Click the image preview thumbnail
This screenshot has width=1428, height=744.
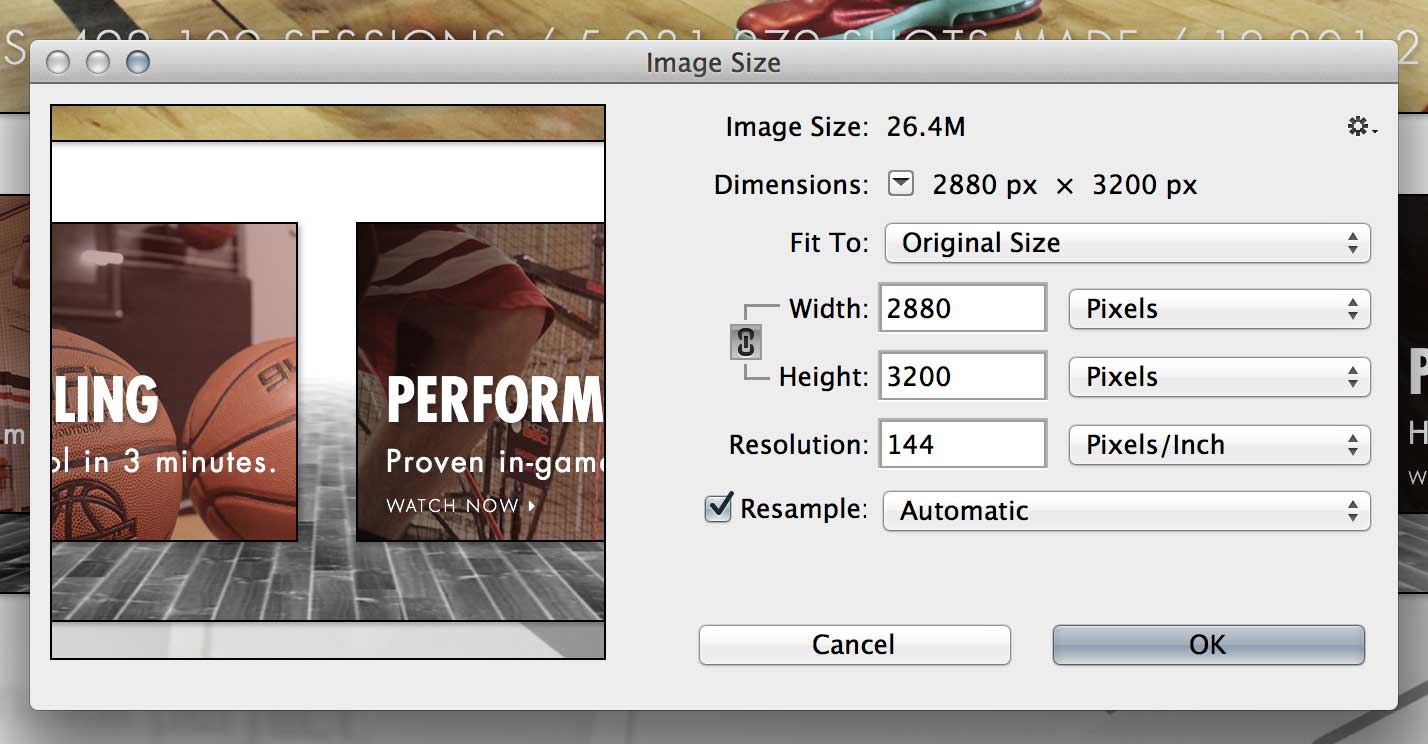pyautogui.click(x=328, y=382)
